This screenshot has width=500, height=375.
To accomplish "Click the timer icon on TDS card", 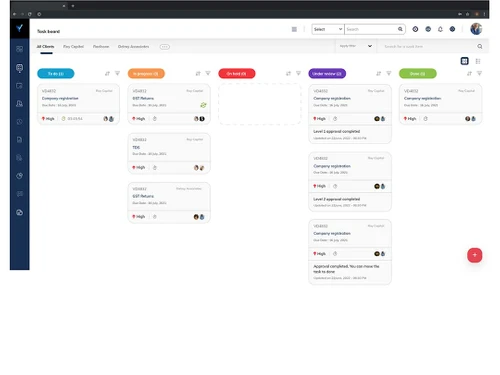I will [x=155, y=168].
